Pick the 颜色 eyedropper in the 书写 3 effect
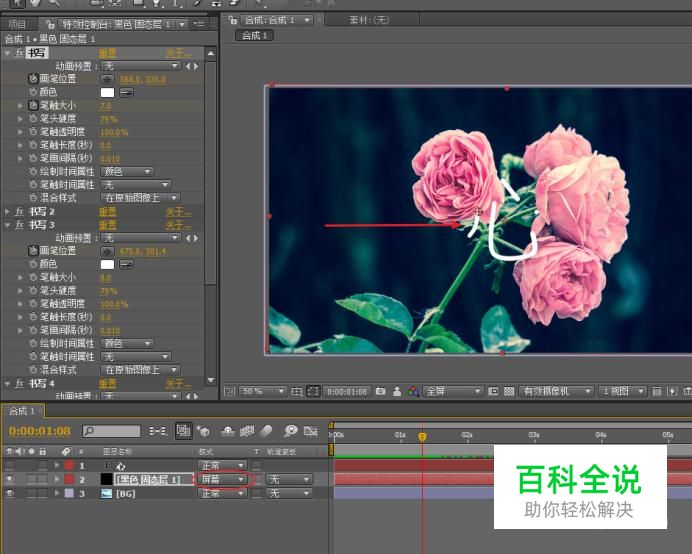 (126, 265)
